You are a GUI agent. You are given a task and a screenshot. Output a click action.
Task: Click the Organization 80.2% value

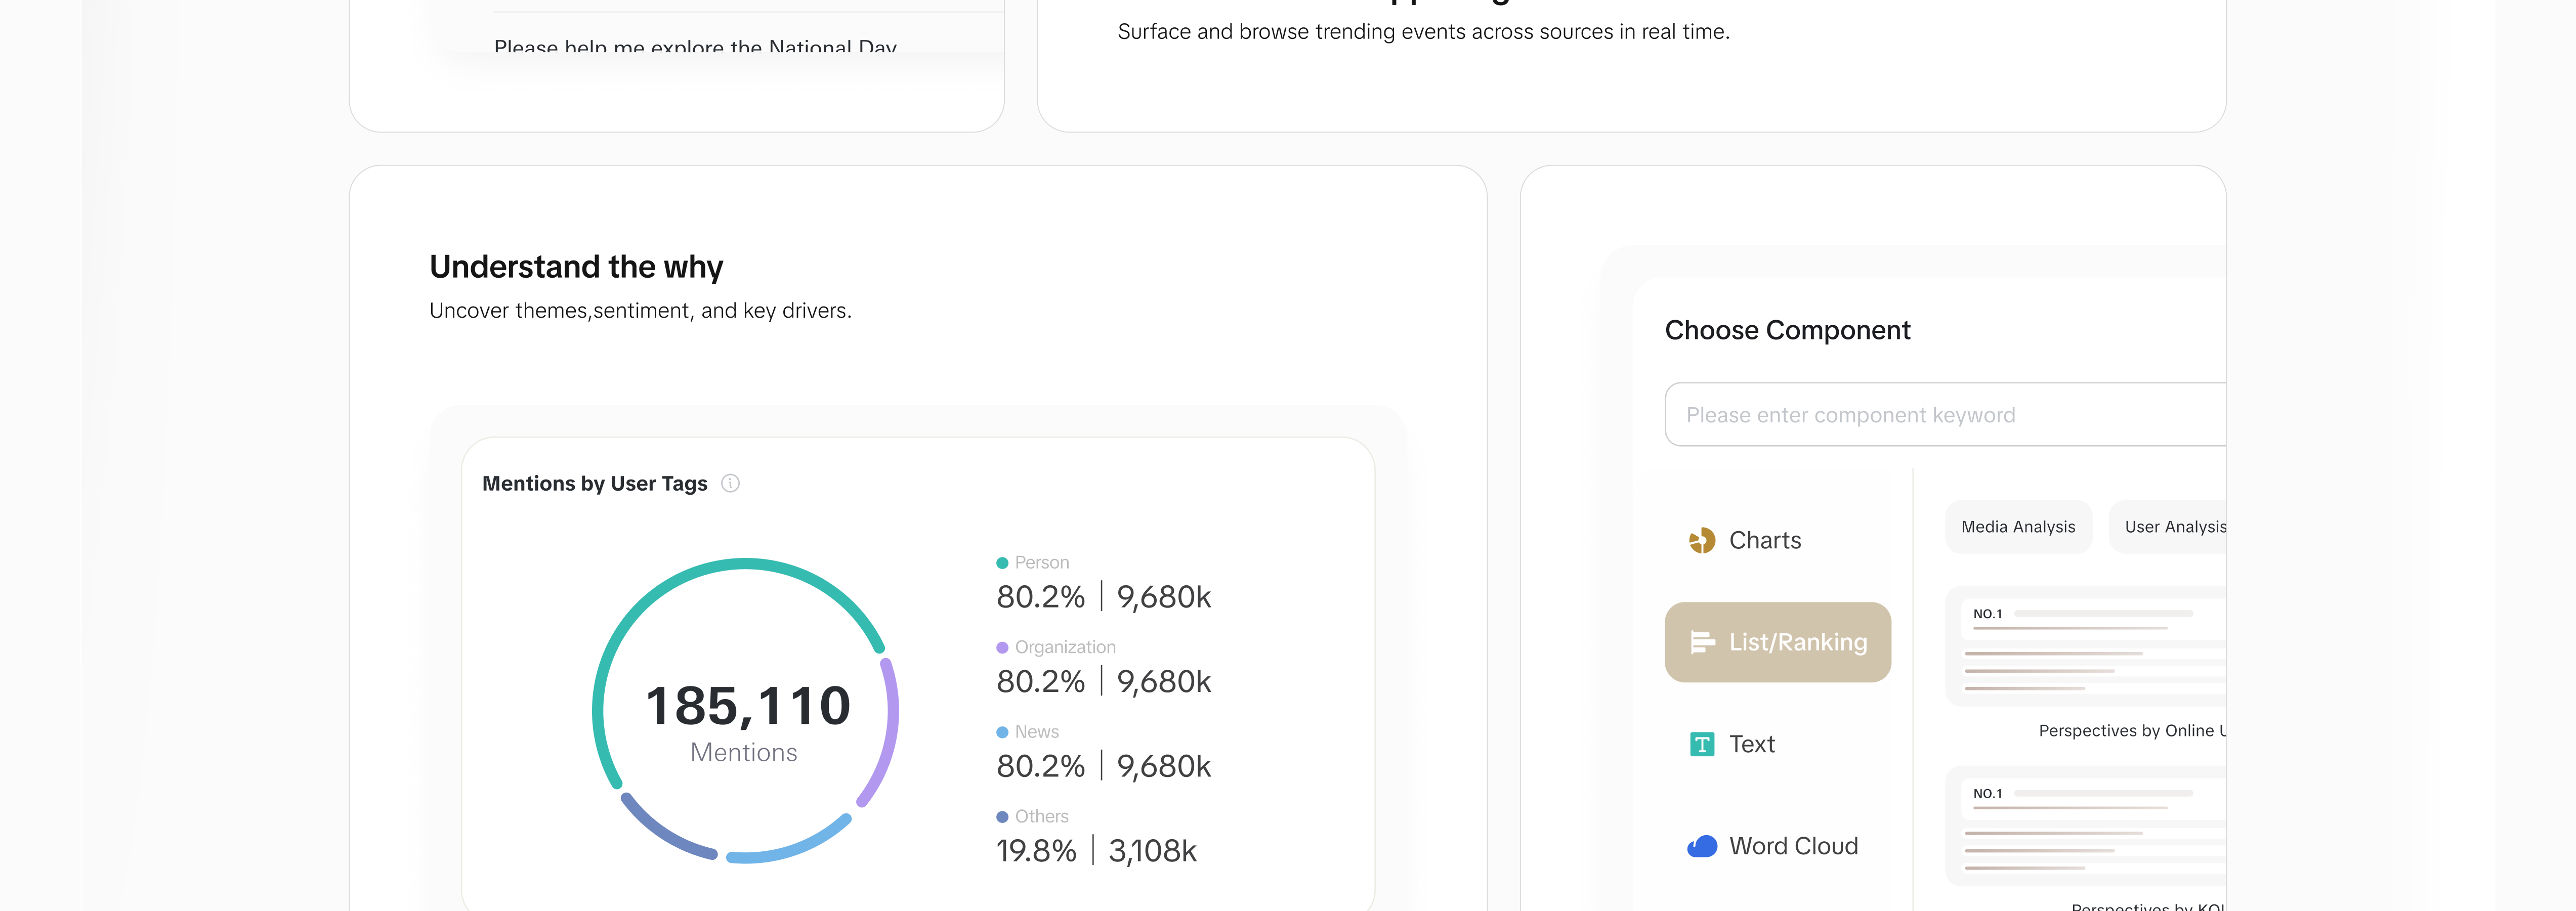pyautogui.click(x=1040, y=682)
